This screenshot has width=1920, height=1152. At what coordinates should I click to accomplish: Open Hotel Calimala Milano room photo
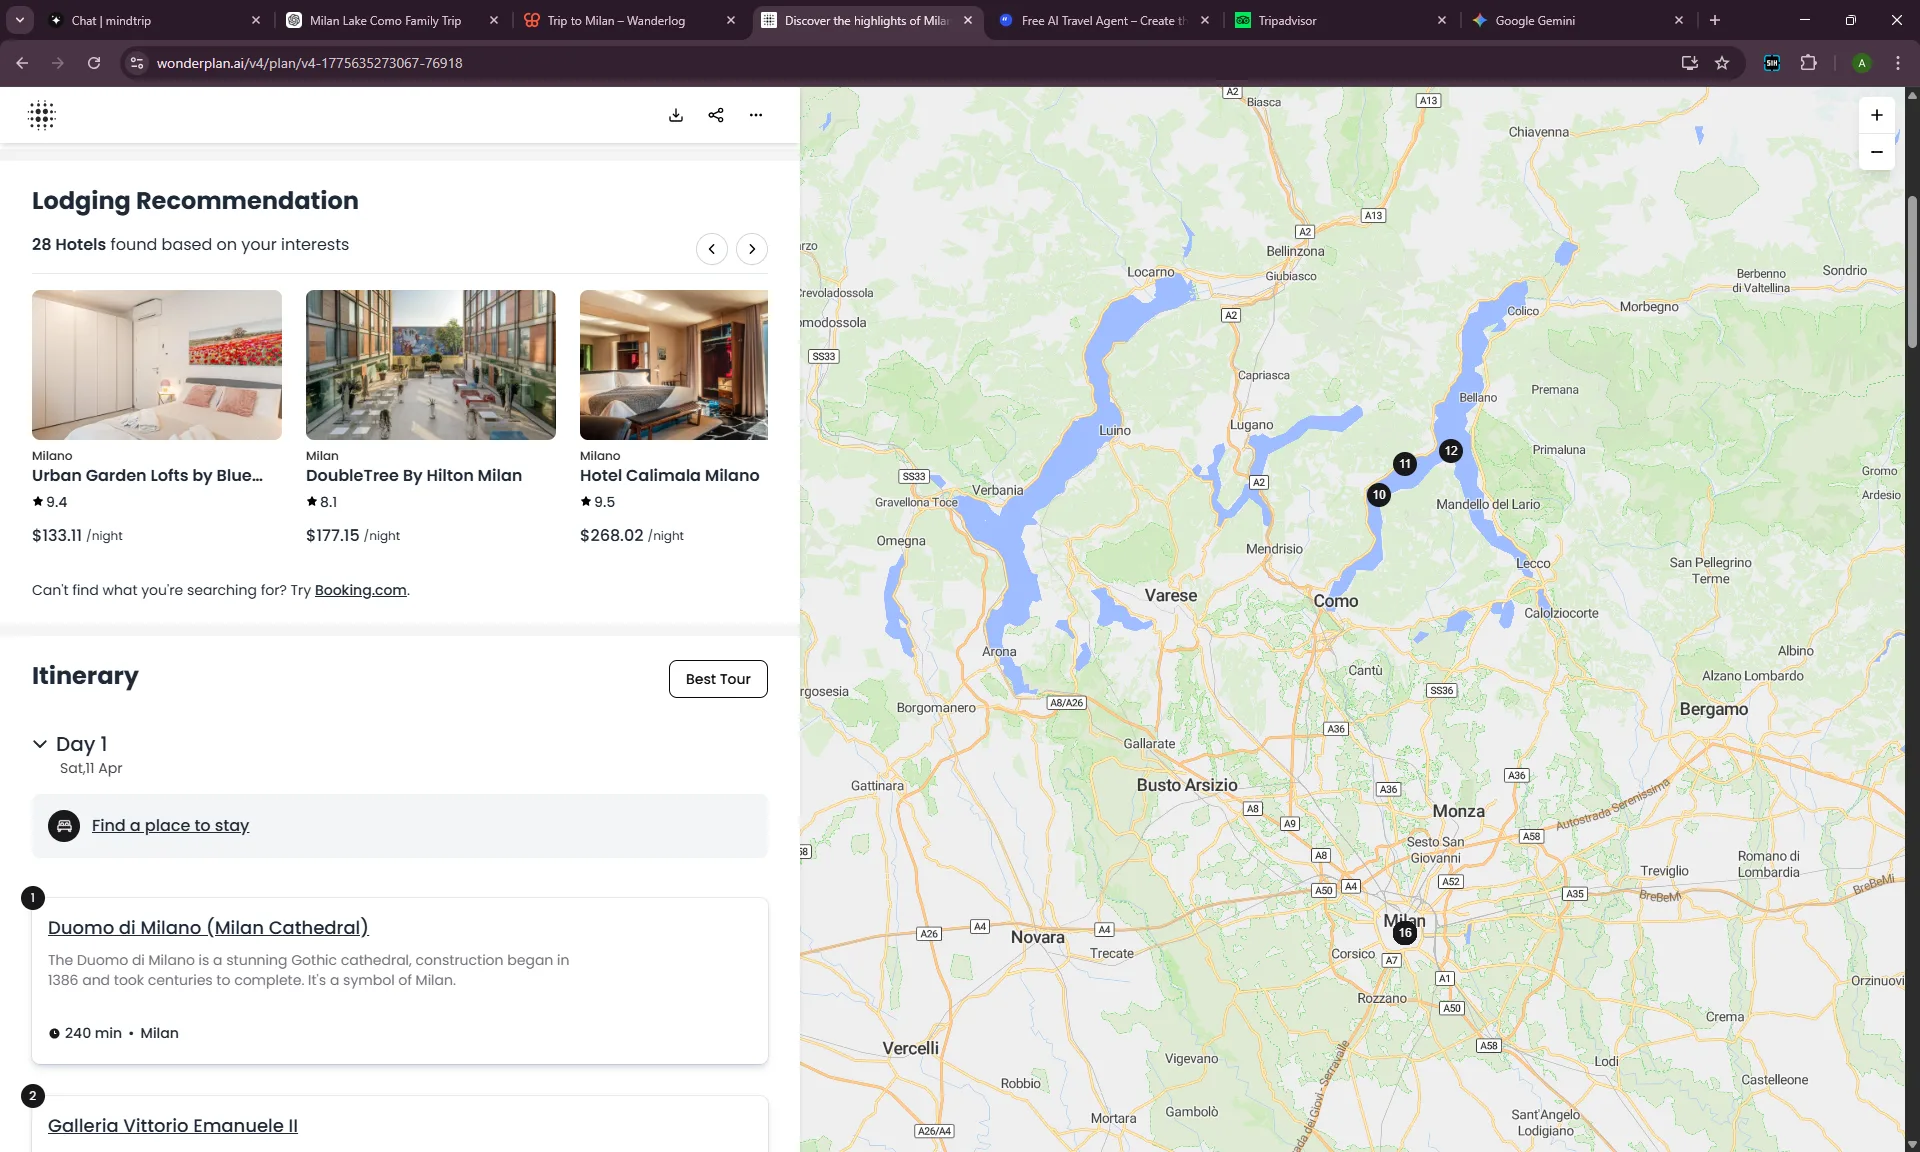(674, 365)
